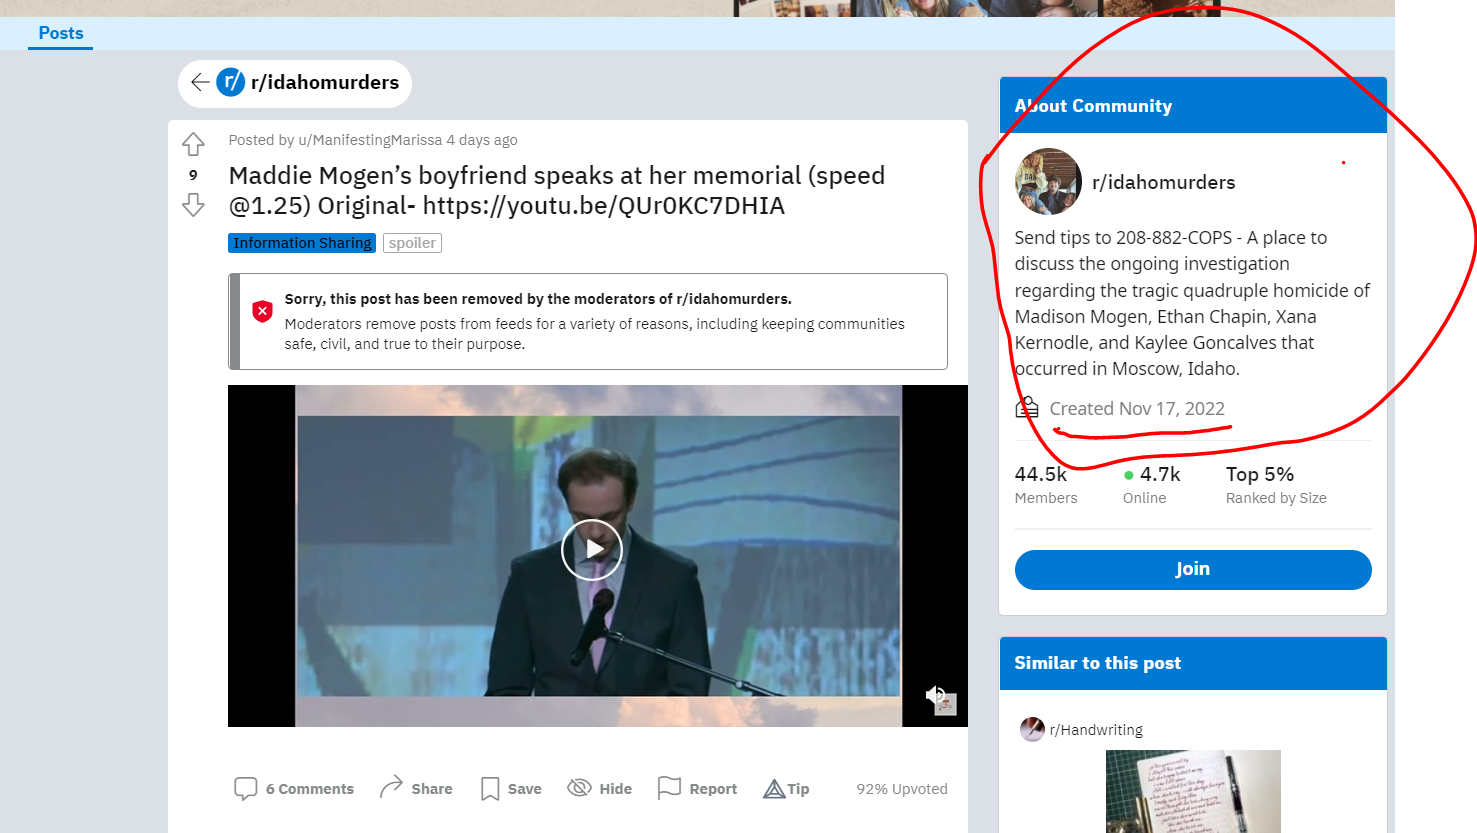Save this post with bookmark icon
Viewport: 1477px width, 833px height.
[x=511, y=789]
